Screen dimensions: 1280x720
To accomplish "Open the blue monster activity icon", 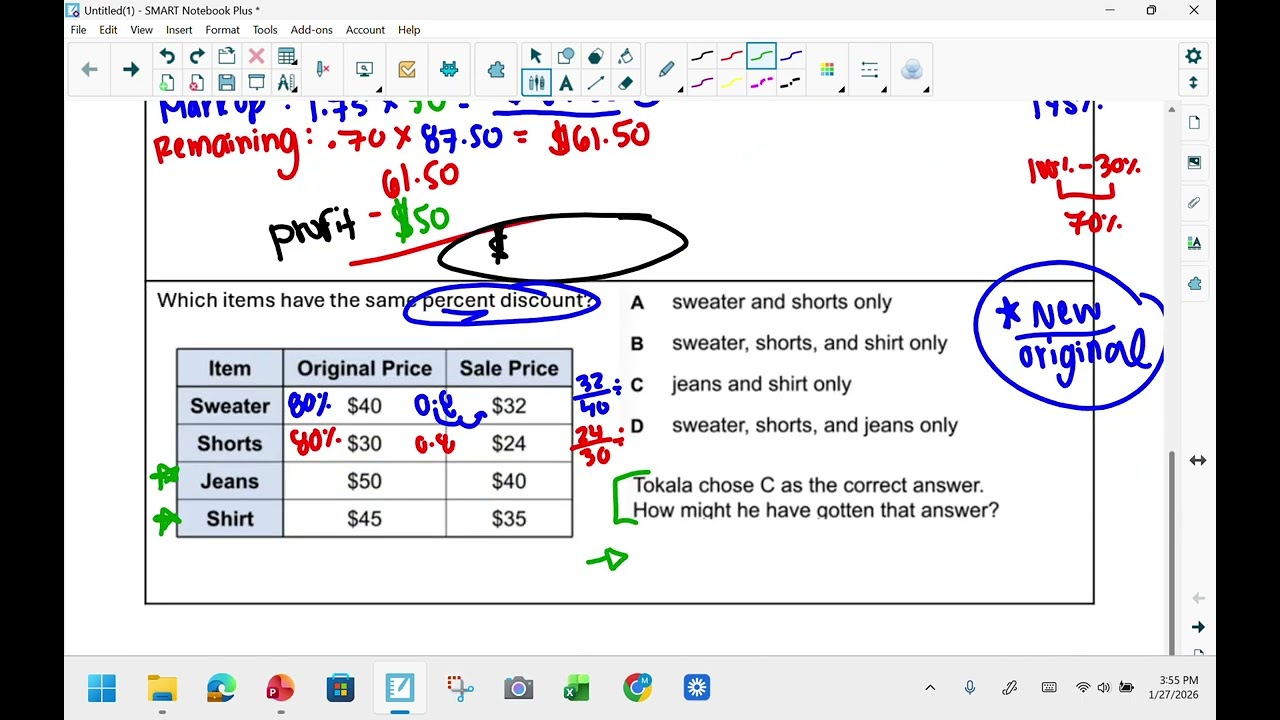I will click(x=449, y=69).
